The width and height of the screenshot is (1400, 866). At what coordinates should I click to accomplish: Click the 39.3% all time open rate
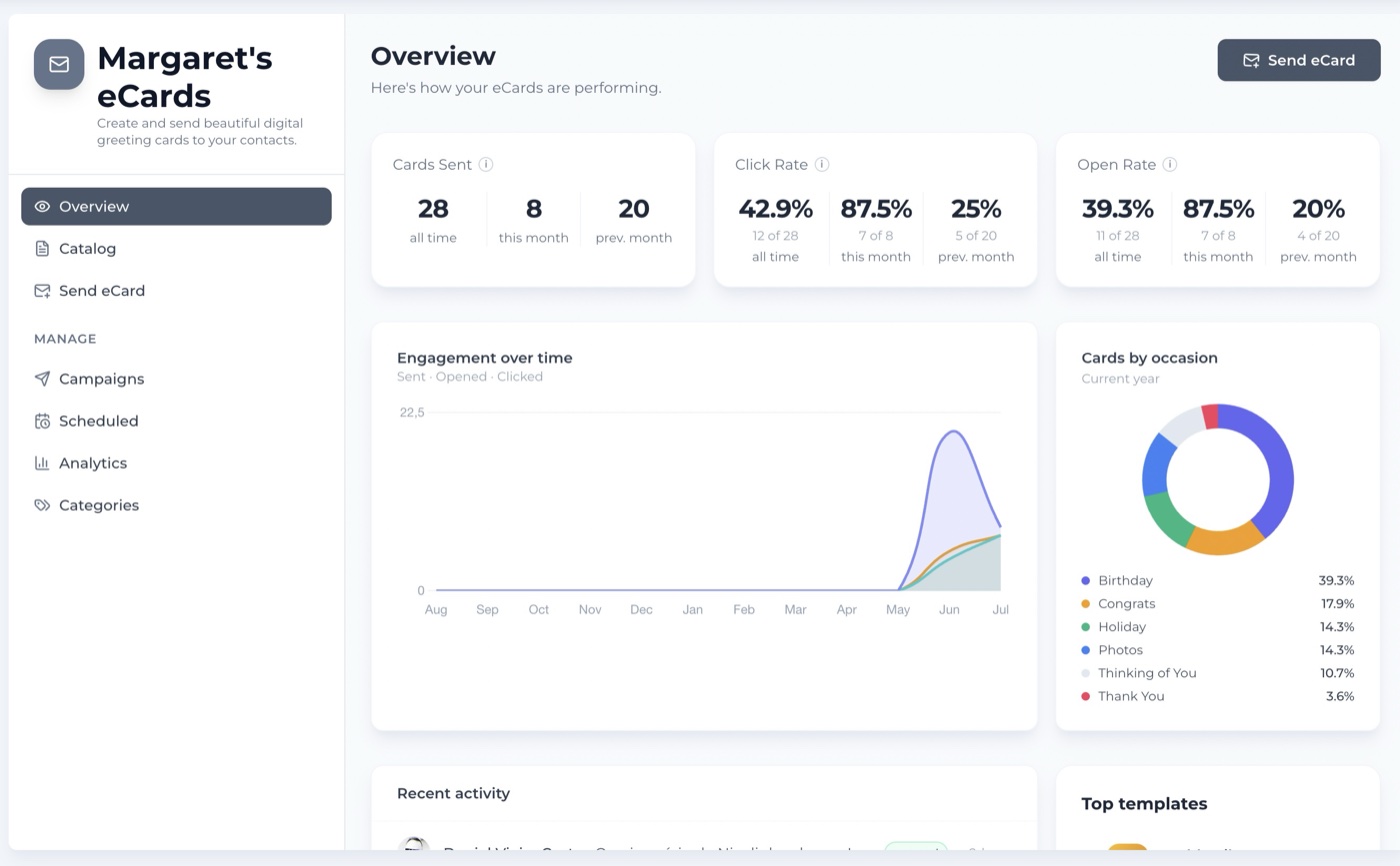coord(1118,209)
